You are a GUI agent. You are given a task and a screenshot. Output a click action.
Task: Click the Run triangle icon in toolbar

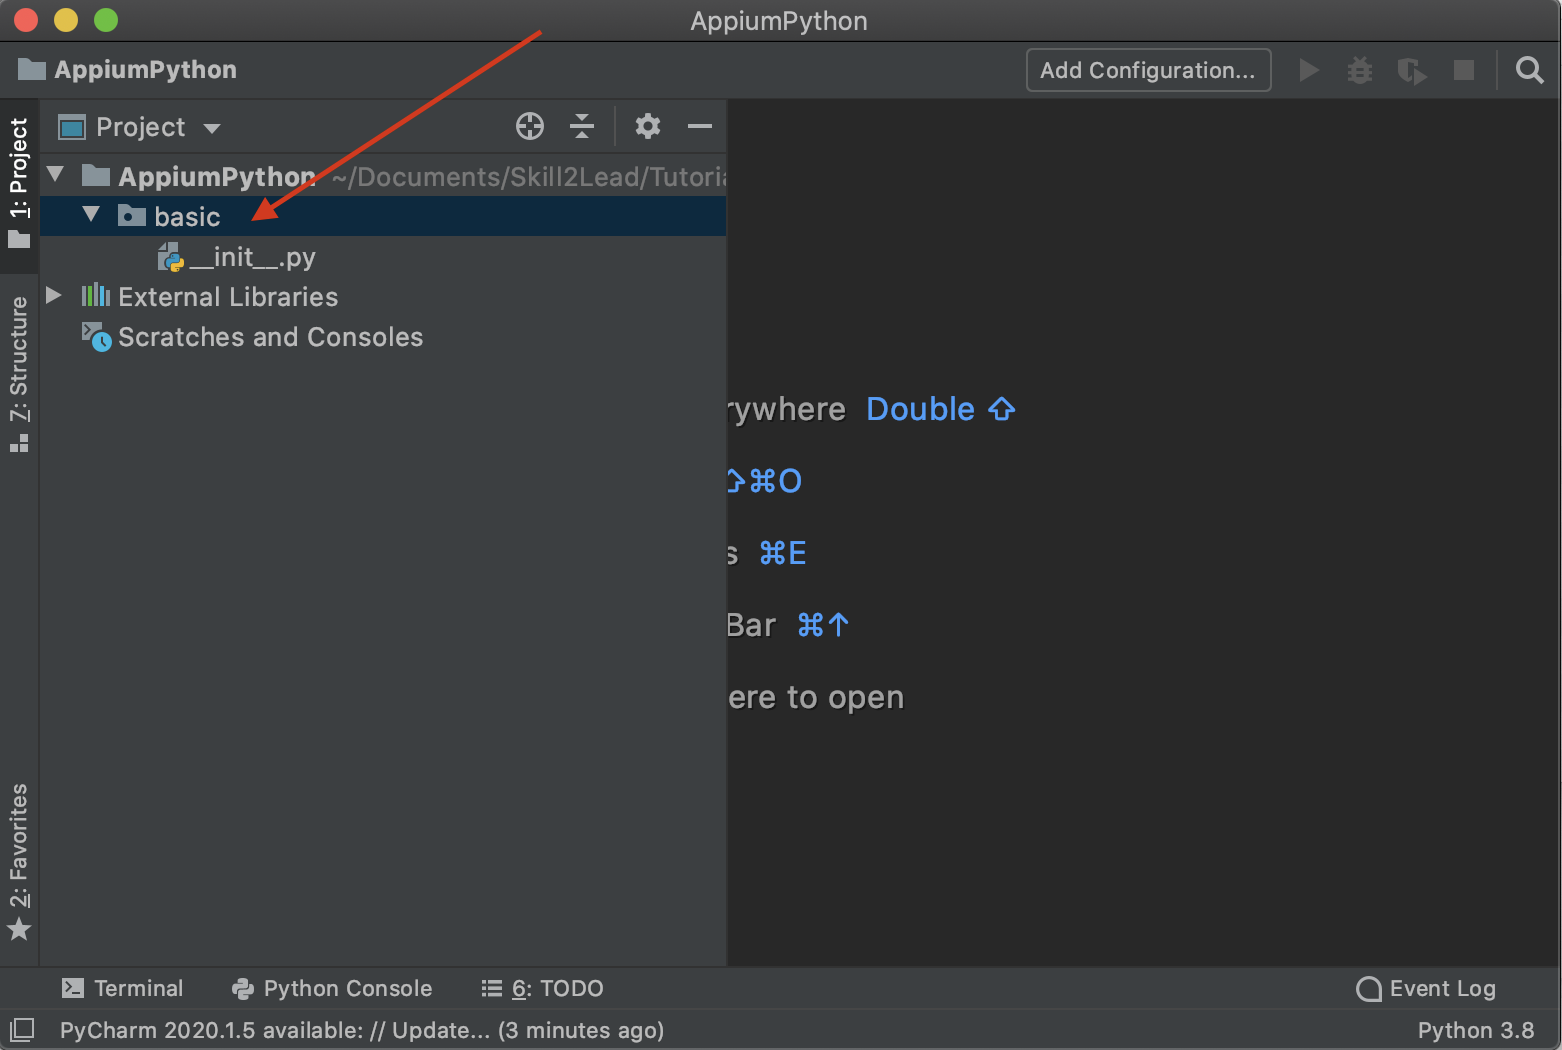1308,70
